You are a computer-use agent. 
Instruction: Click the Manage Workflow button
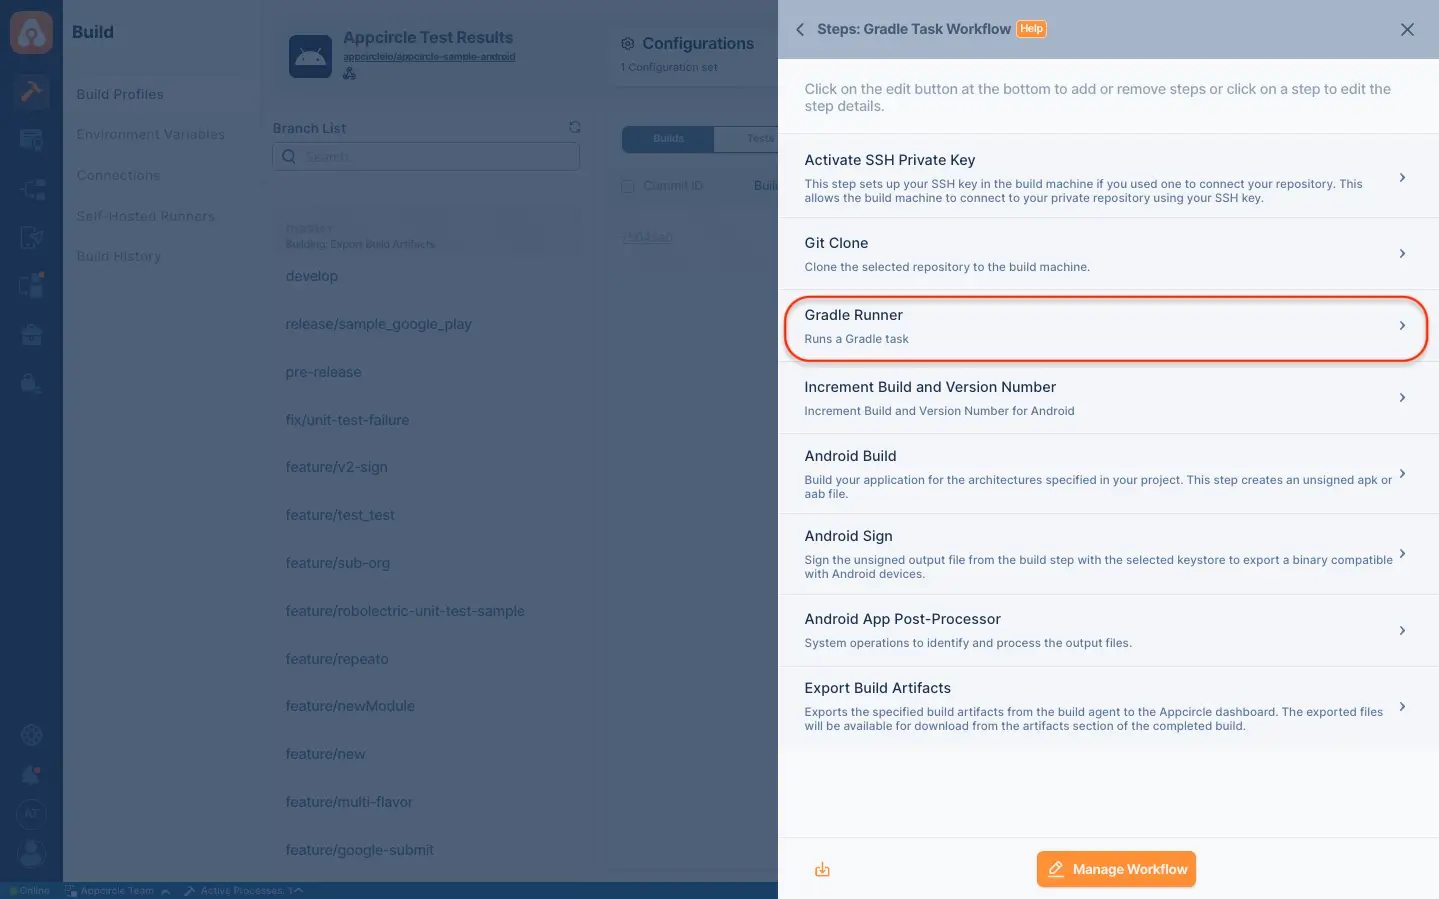[x=1116, y=869]
